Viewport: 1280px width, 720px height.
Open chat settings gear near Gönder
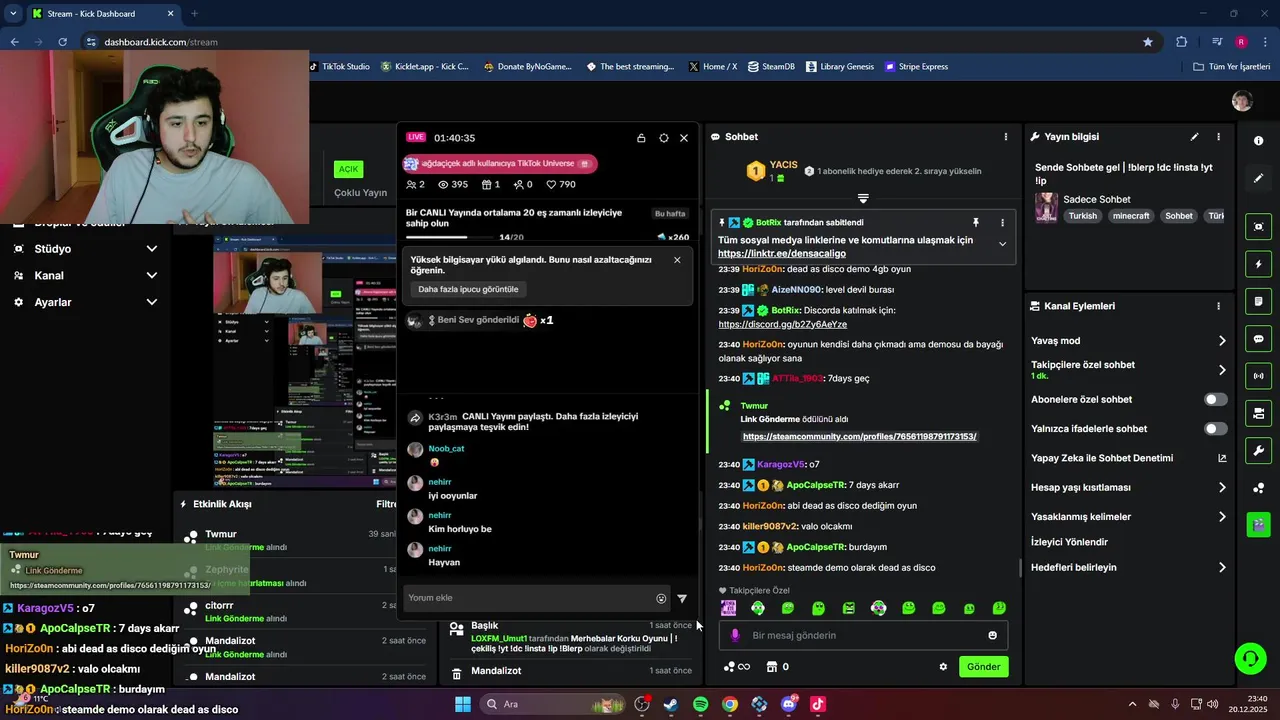click(942, 667)
